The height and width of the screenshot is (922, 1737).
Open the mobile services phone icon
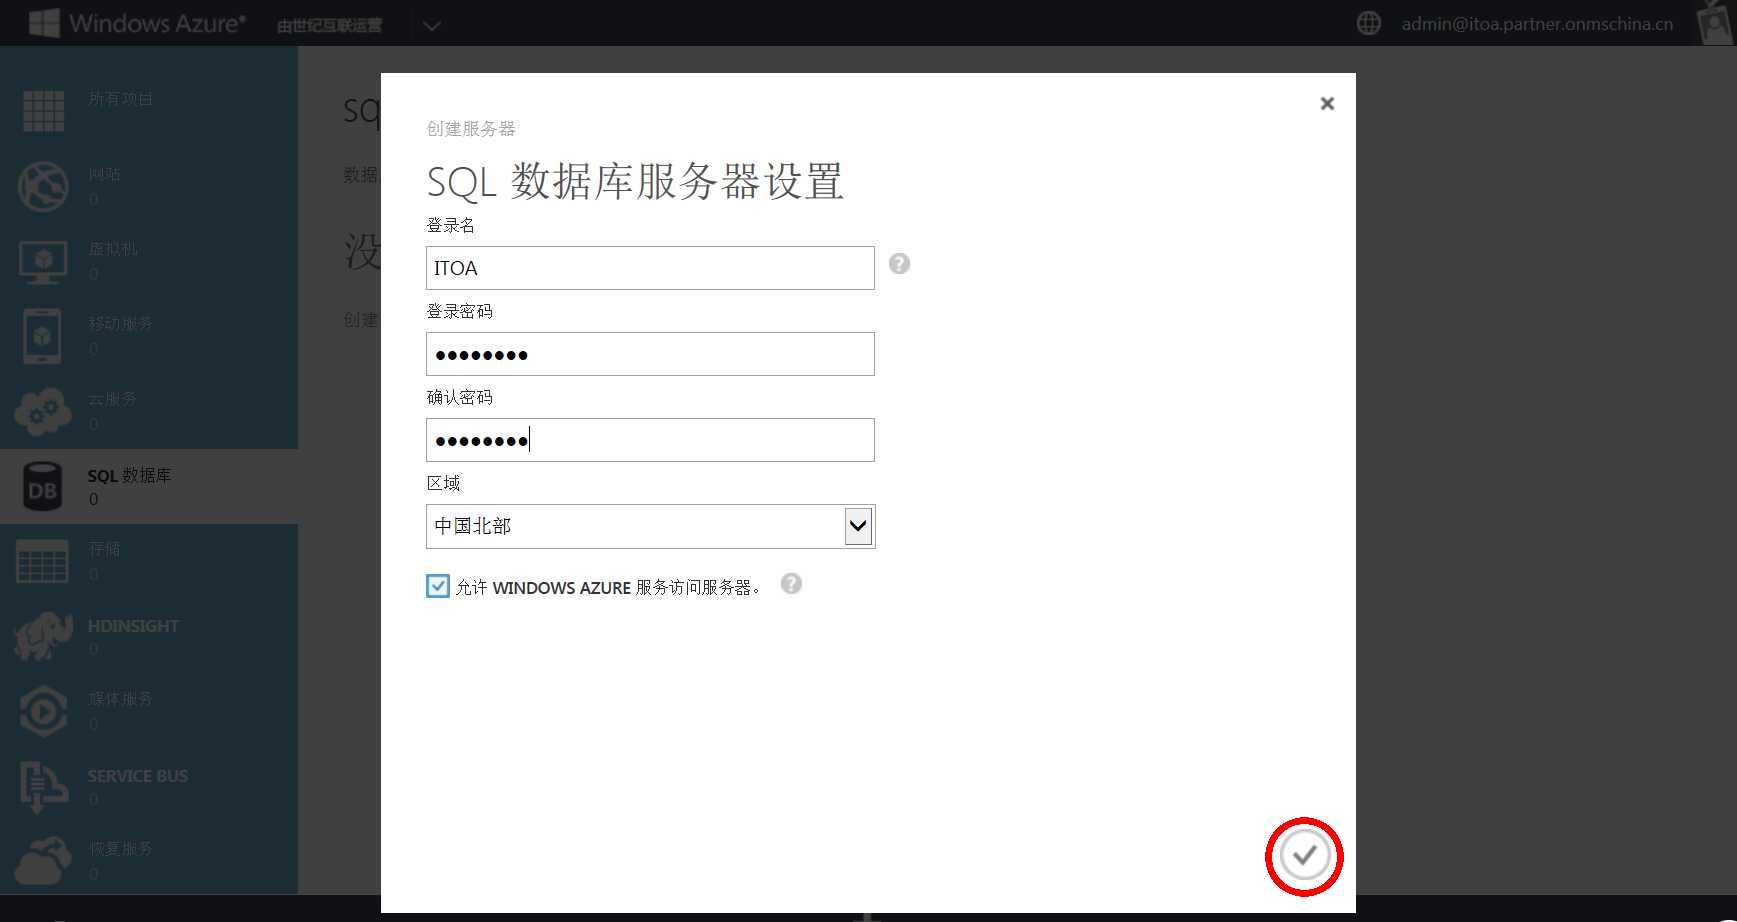(x=43, y=336)
